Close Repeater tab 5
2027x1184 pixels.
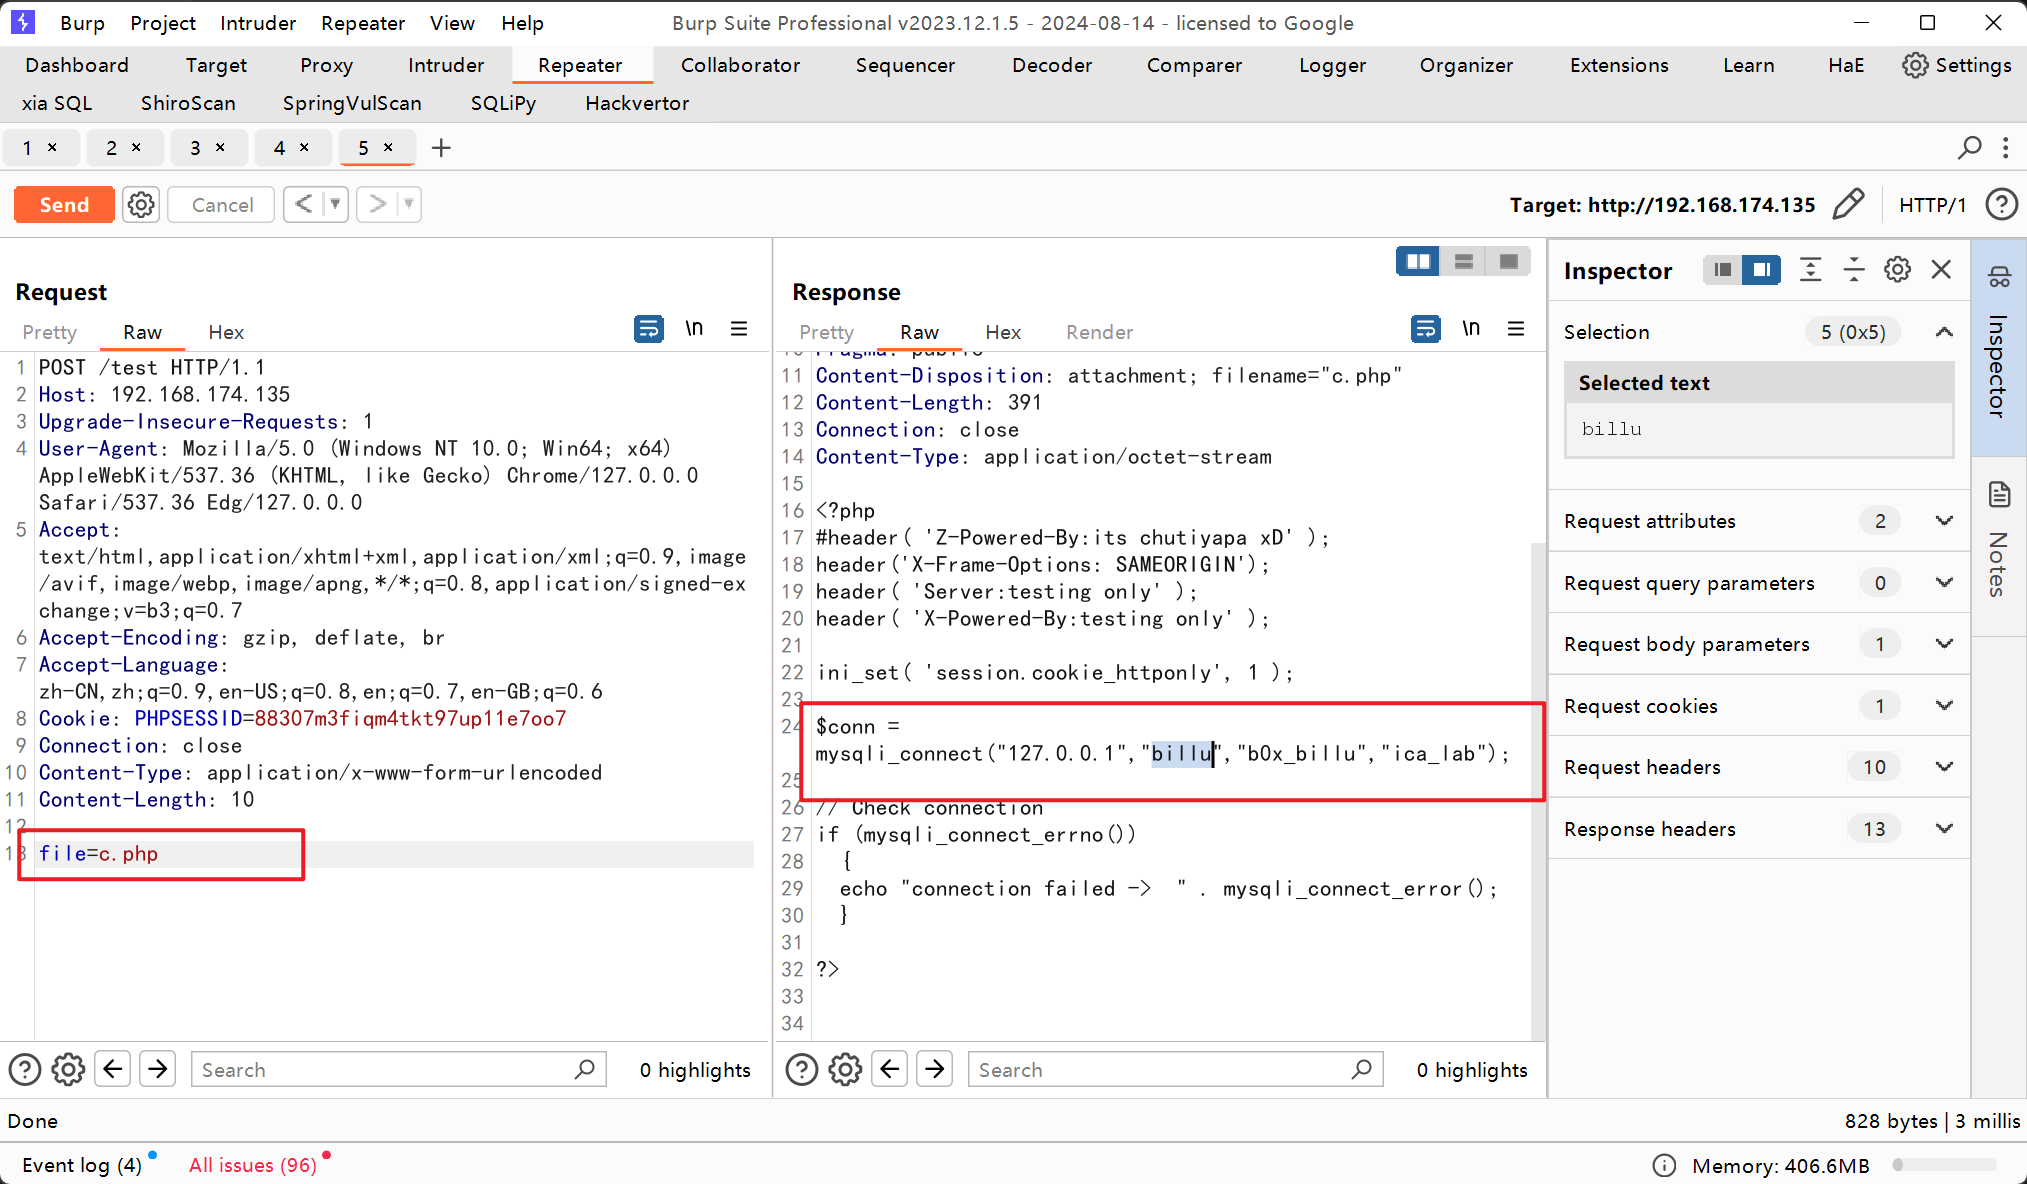click(388, 147)
